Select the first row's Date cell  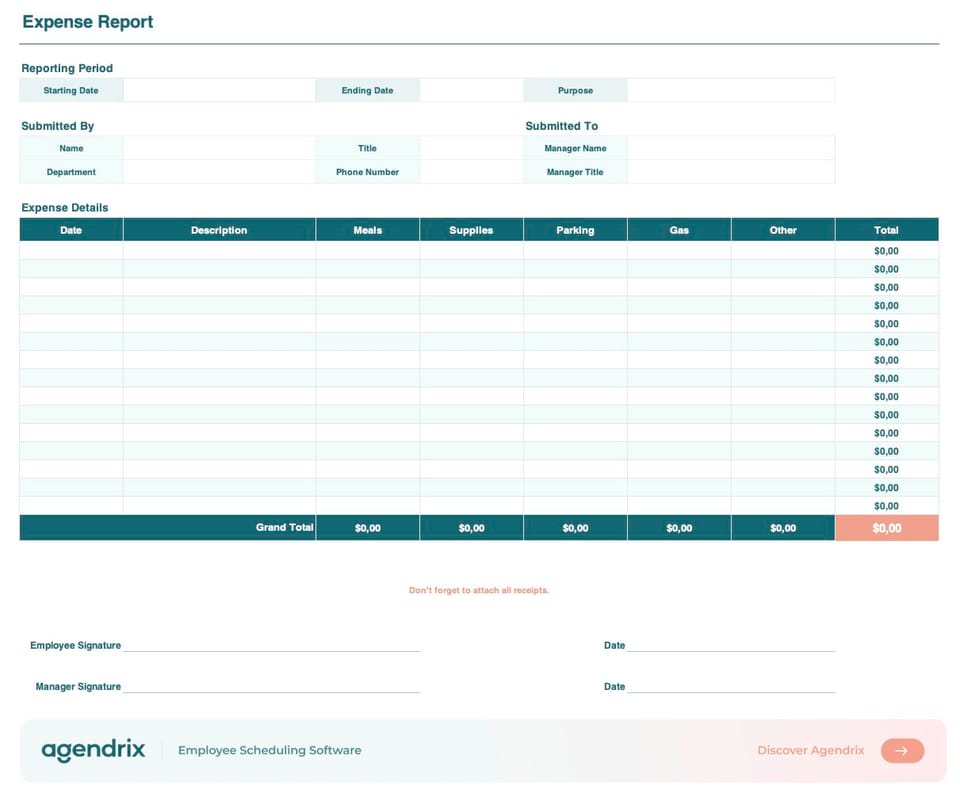click(71, 250)
